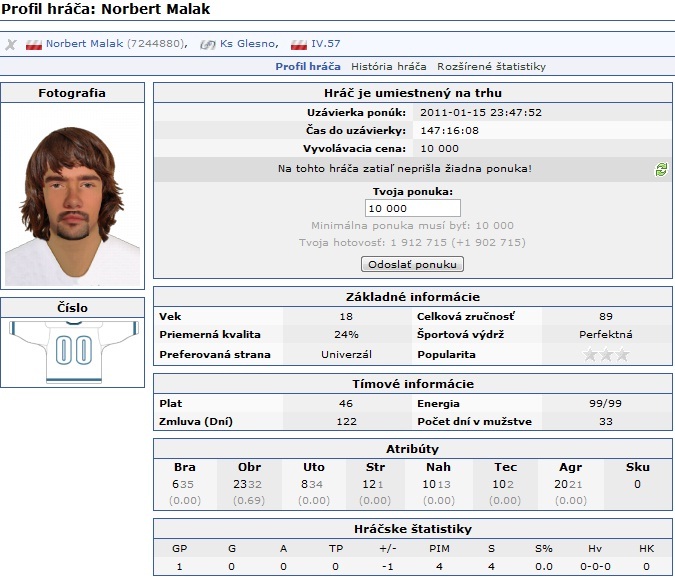675x577 pixels.
Task: Click the Športová výdrž value Perfektná
Action: tap(606, 335)
